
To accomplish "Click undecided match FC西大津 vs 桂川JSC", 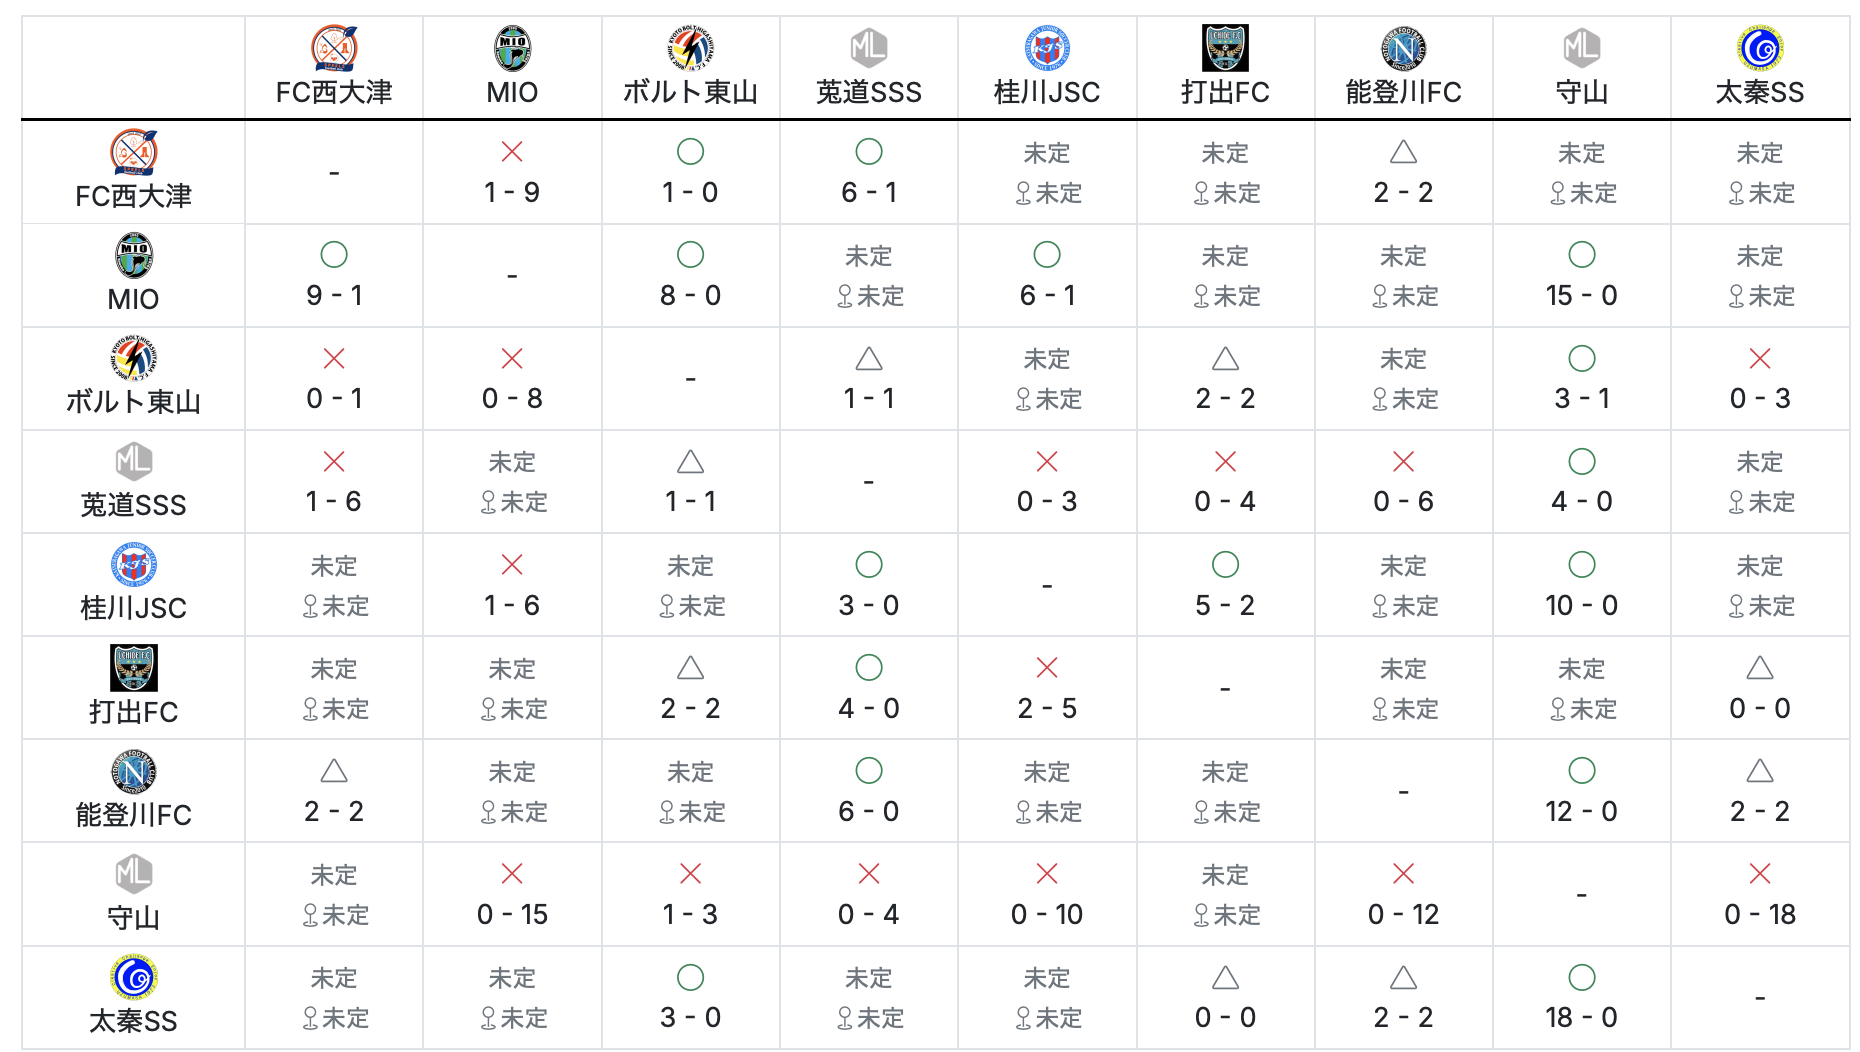I will click(x=1047, y=173).
